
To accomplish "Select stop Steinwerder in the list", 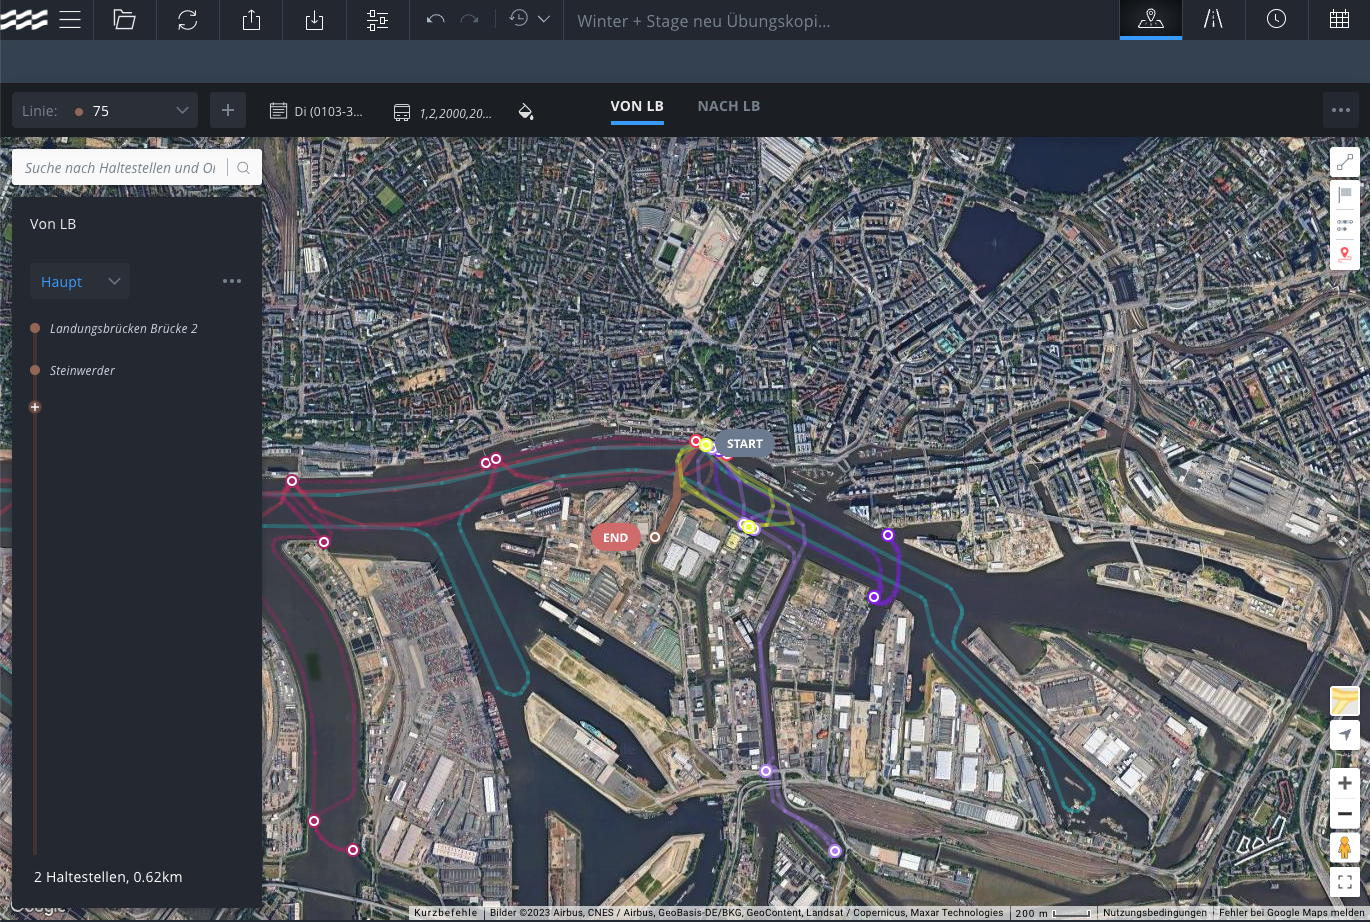I will tap(82, 370).
